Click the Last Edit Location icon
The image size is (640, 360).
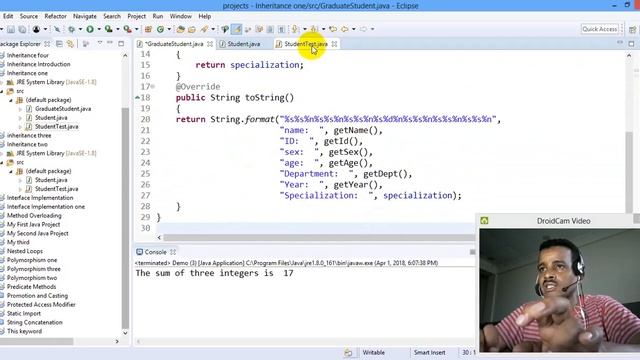tap(333, 29)
